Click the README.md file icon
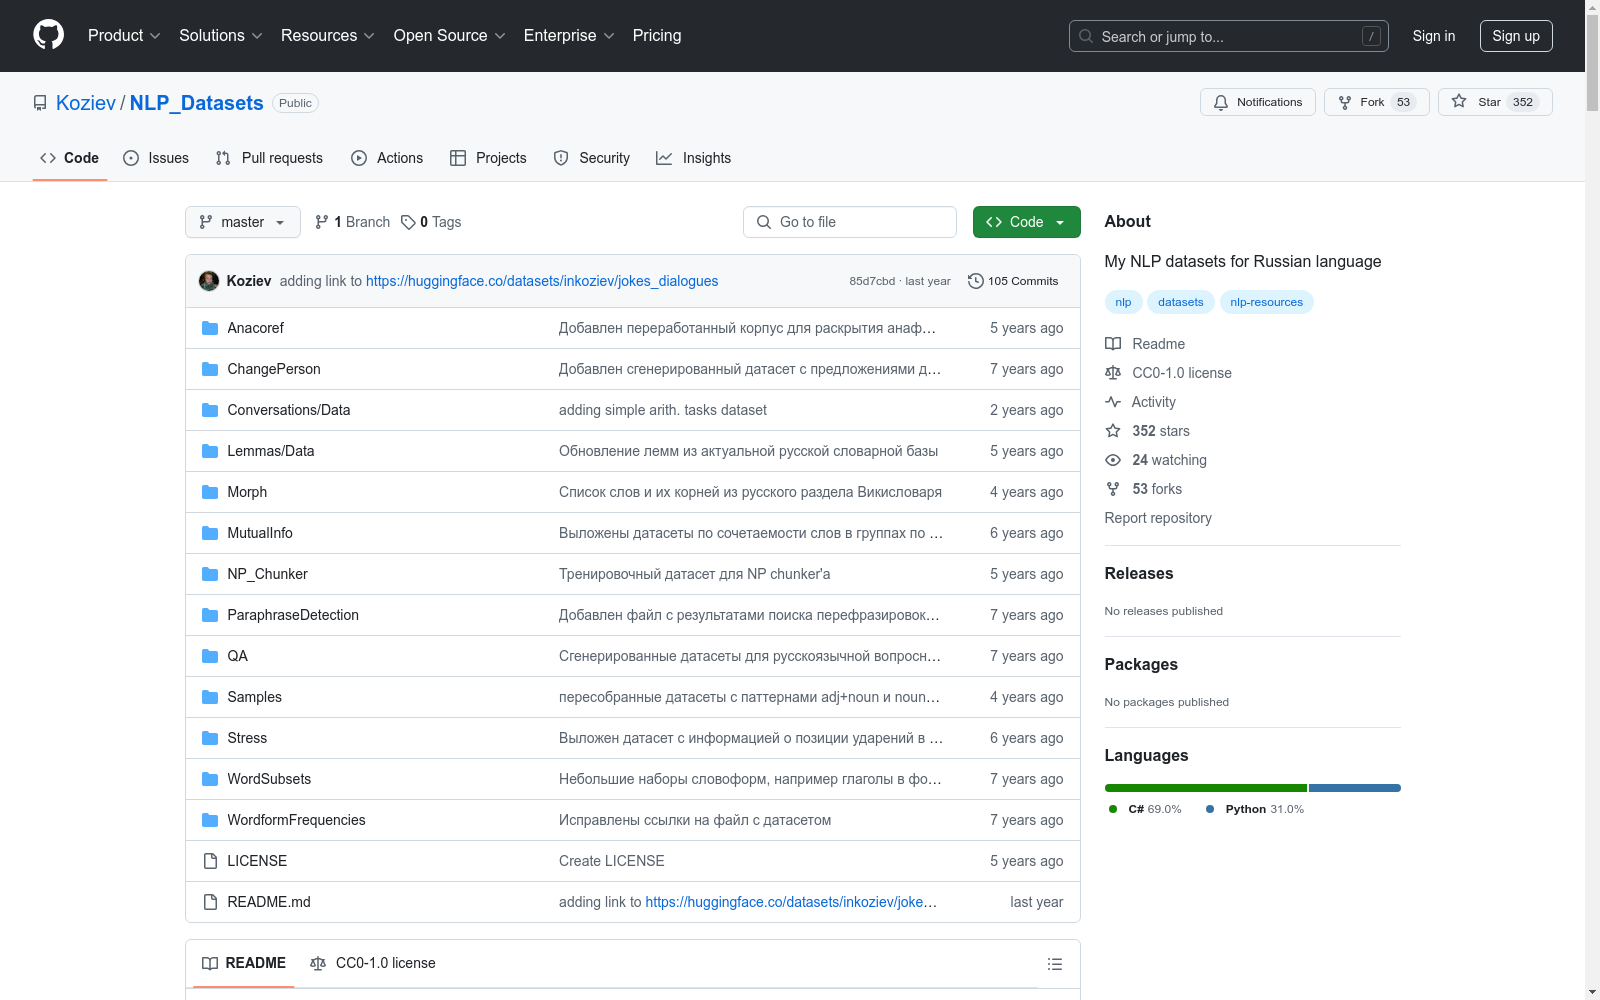1600x1000 pixels. [x=210, y=902]
